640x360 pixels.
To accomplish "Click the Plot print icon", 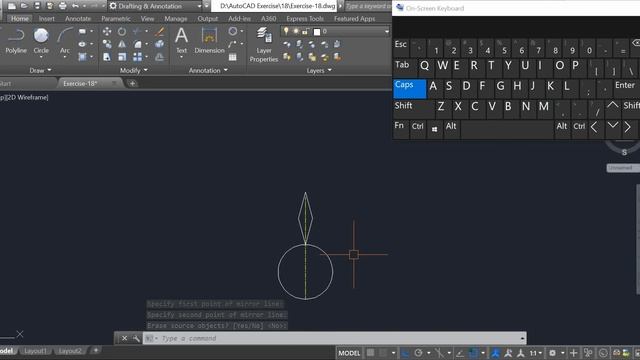I will [62, 6].
